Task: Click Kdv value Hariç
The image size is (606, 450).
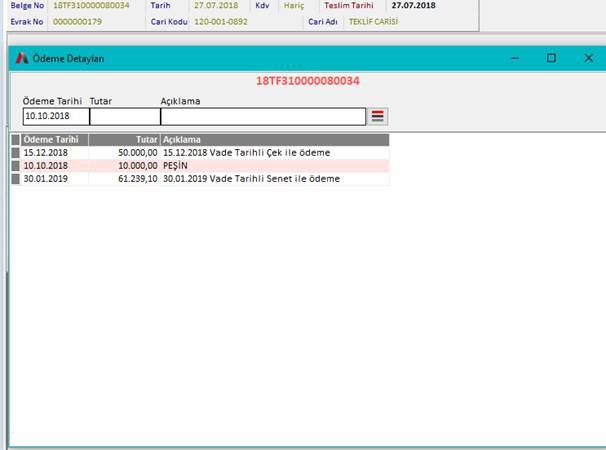Action: 294,5
